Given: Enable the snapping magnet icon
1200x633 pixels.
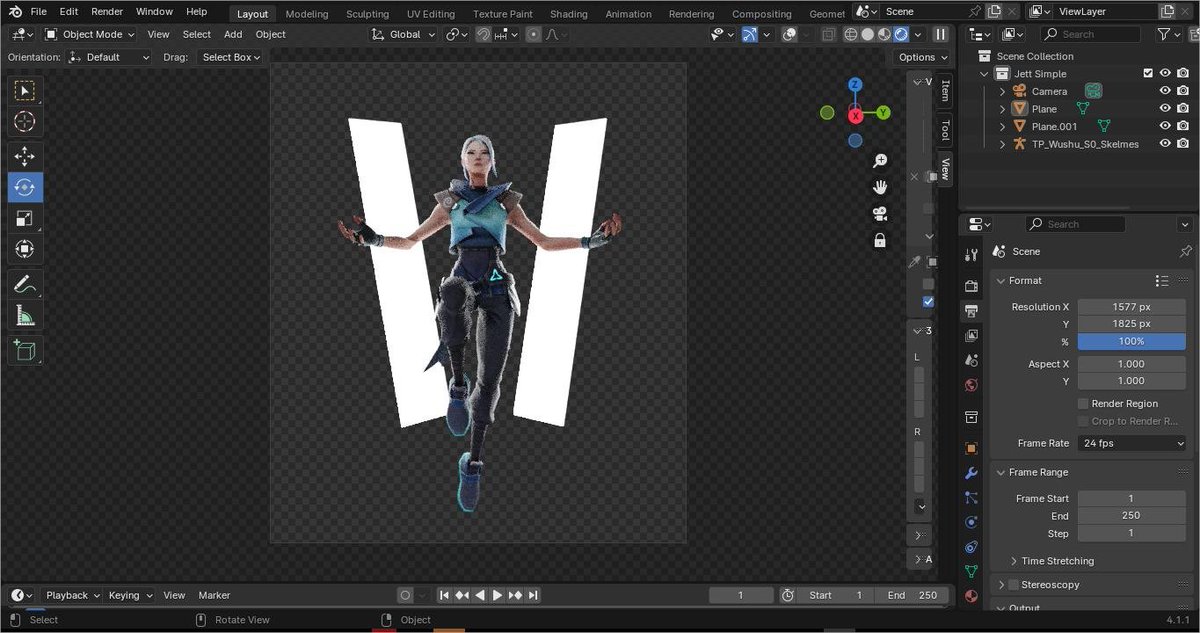Looking at the screenshot, I should [481, 33].
